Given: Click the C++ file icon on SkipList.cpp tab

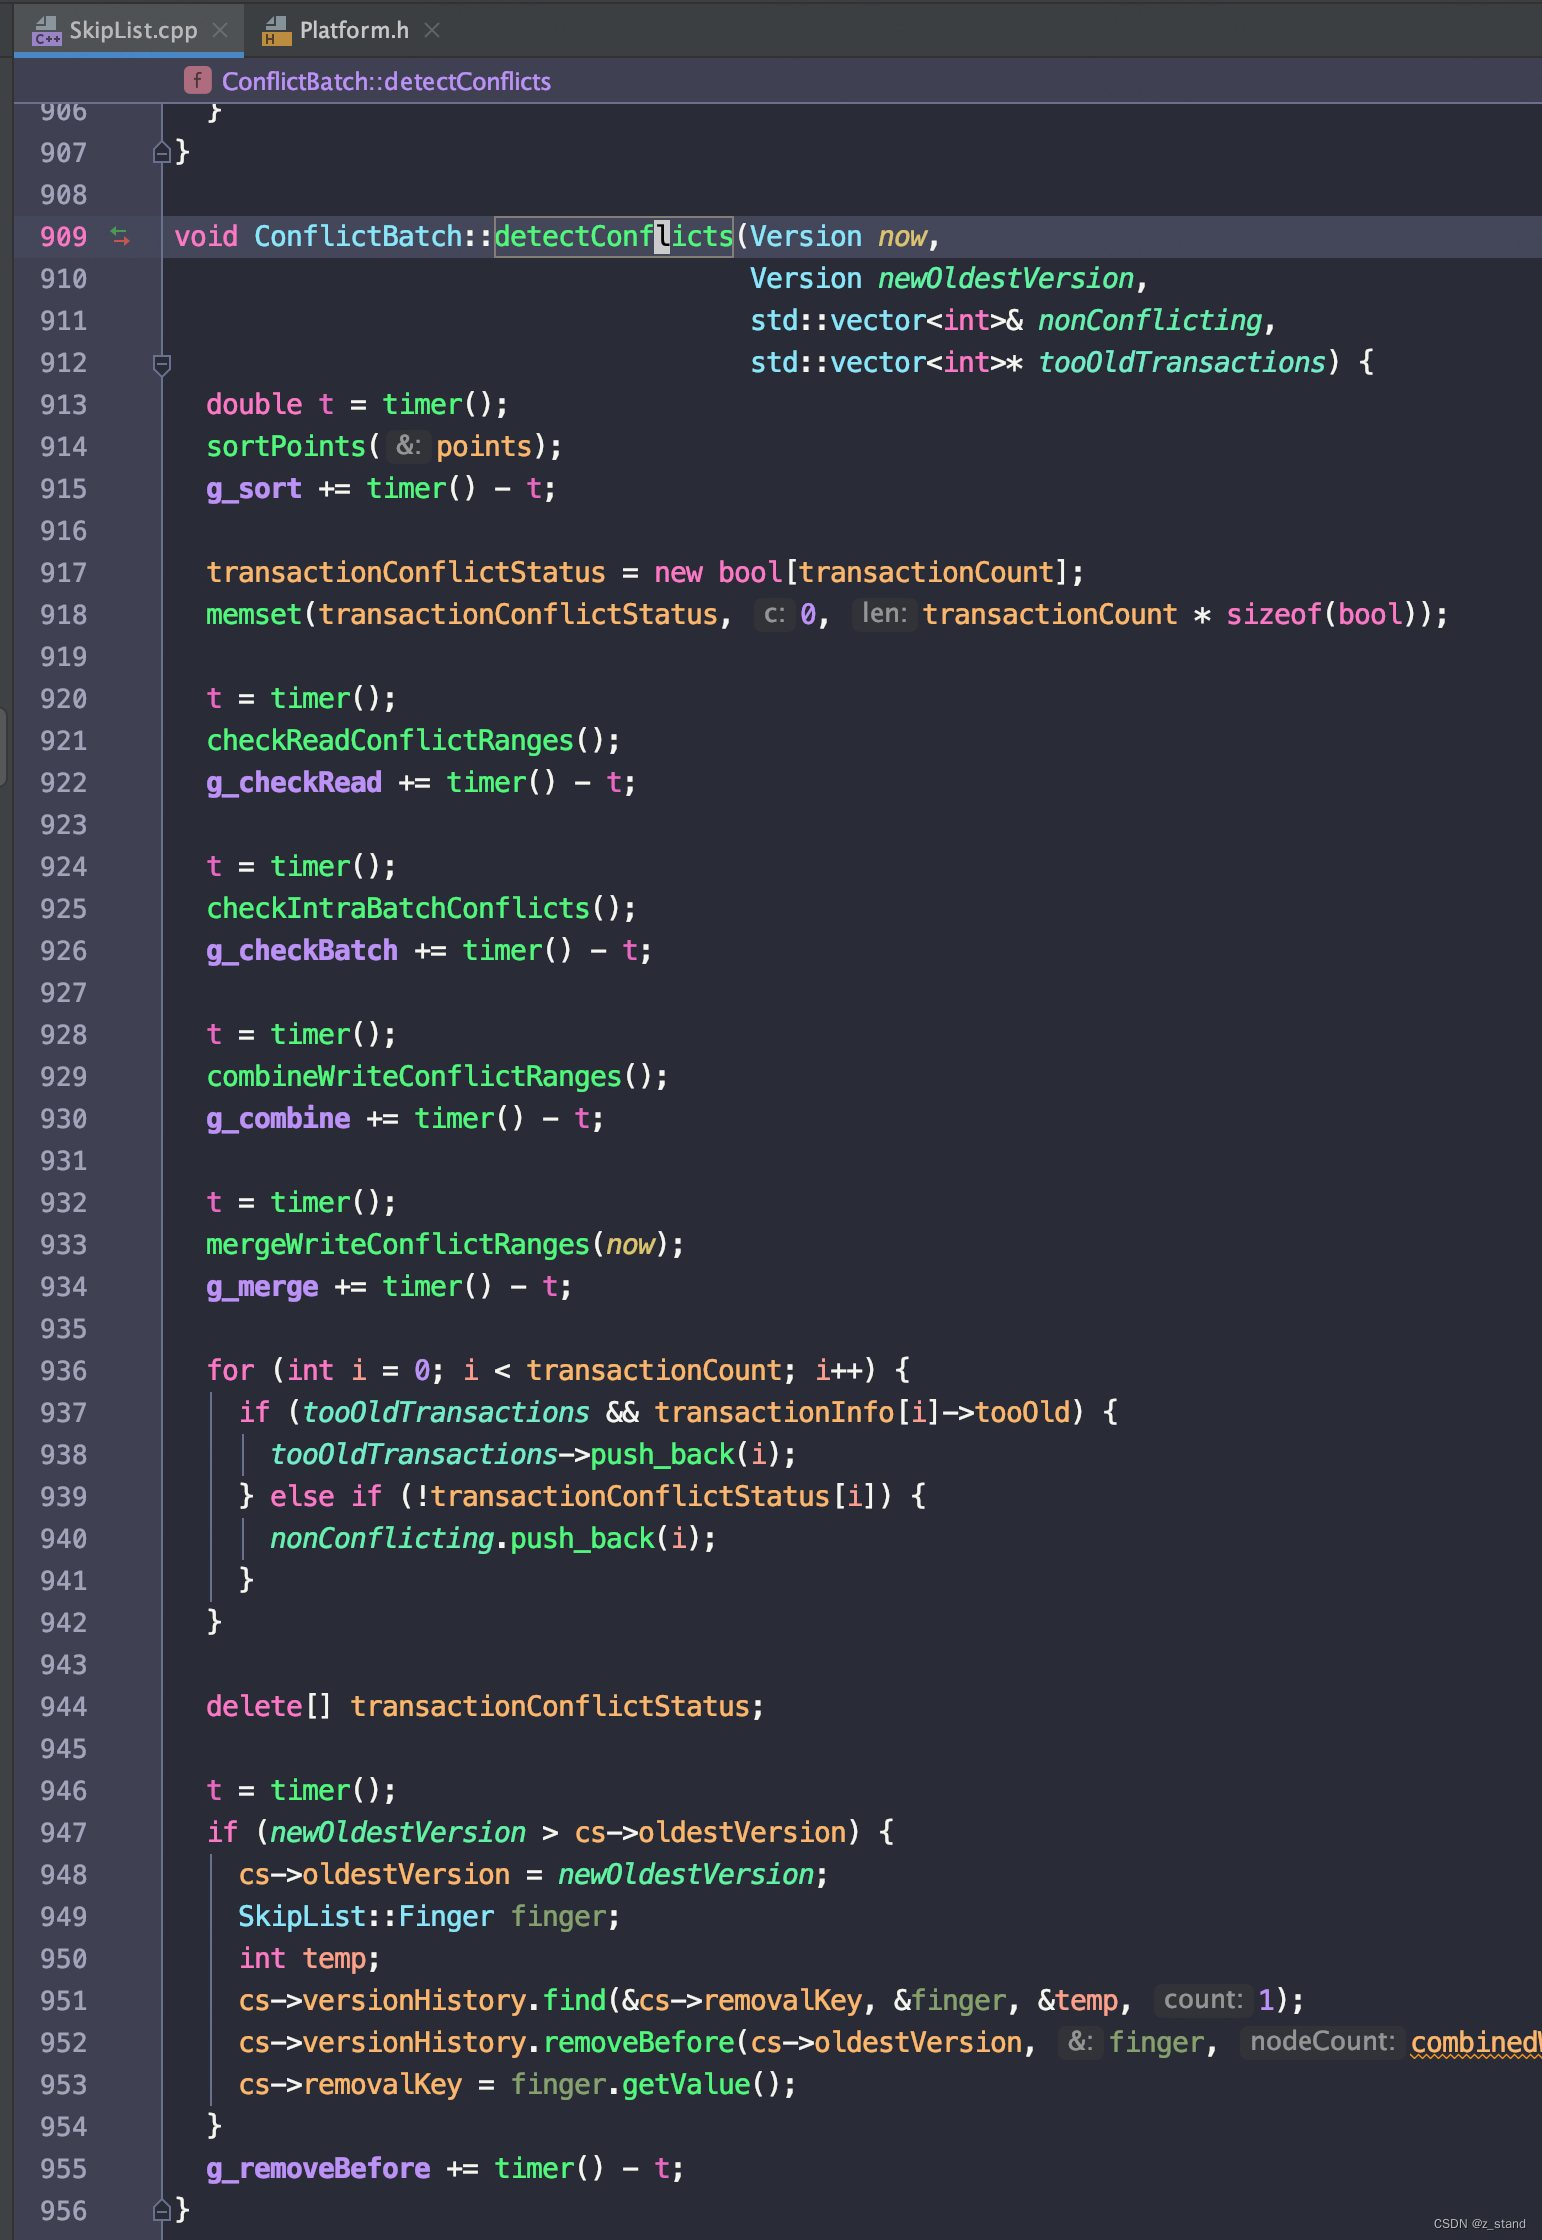Looking at the screenshot, I should click(46, 31).
